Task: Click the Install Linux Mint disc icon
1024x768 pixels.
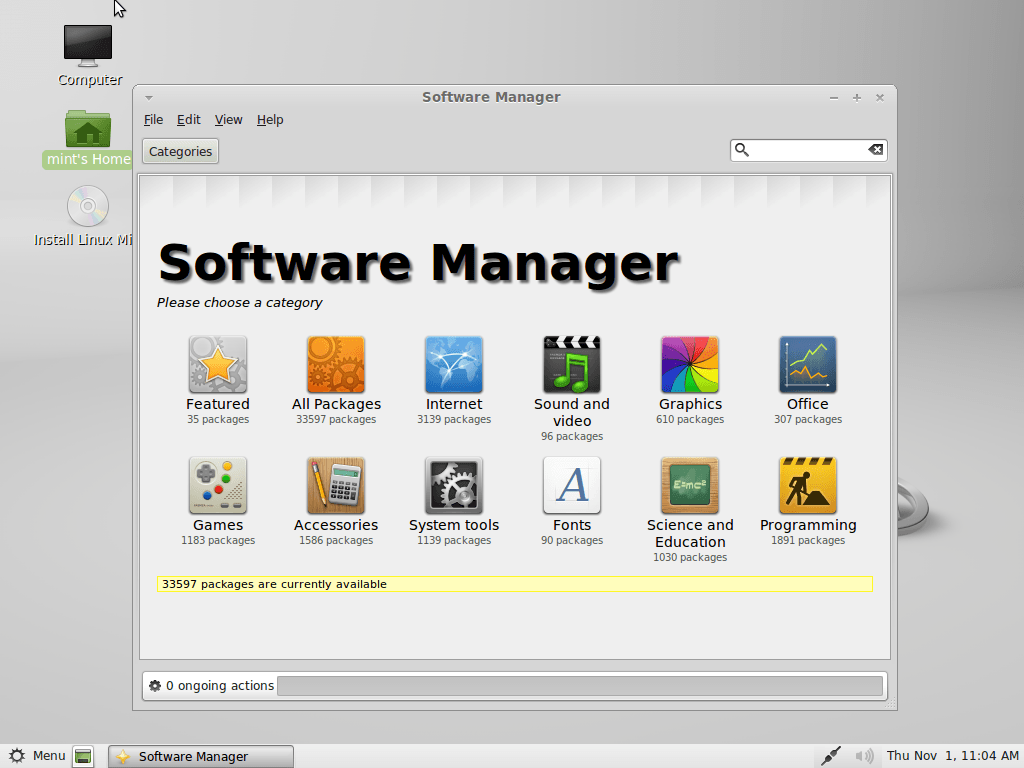Action: coord(88,207)
